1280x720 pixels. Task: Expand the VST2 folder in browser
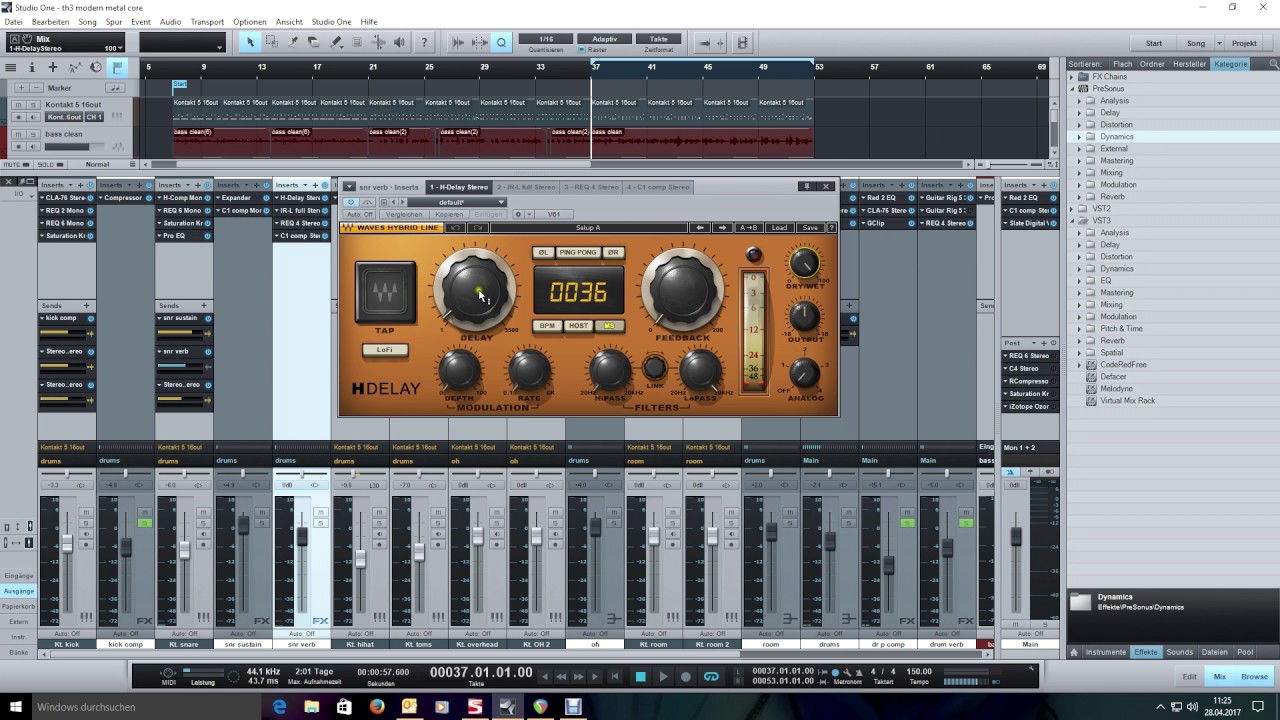tap(1072, 209)
